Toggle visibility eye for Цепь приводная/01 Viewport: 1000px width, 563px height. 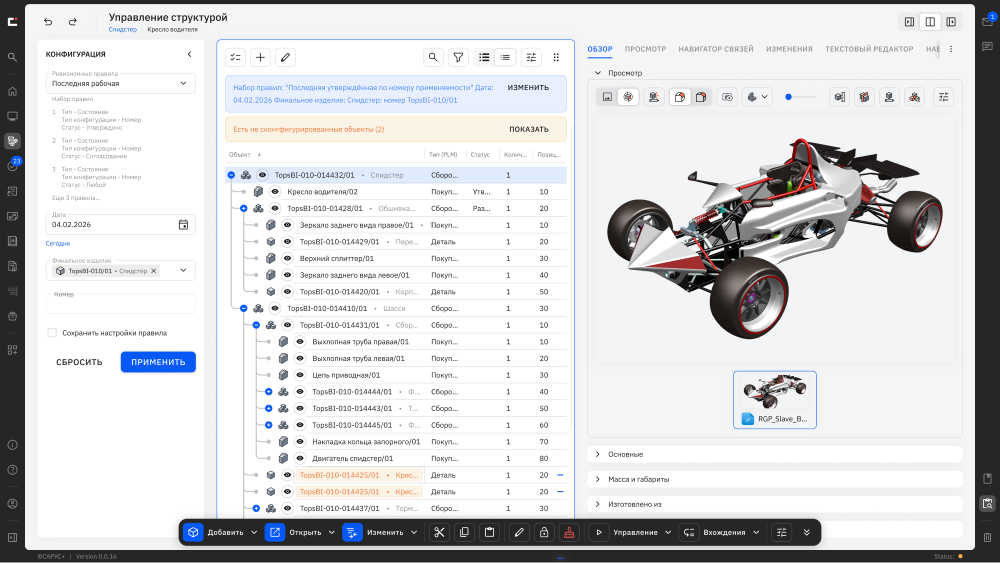click(300, 375)
